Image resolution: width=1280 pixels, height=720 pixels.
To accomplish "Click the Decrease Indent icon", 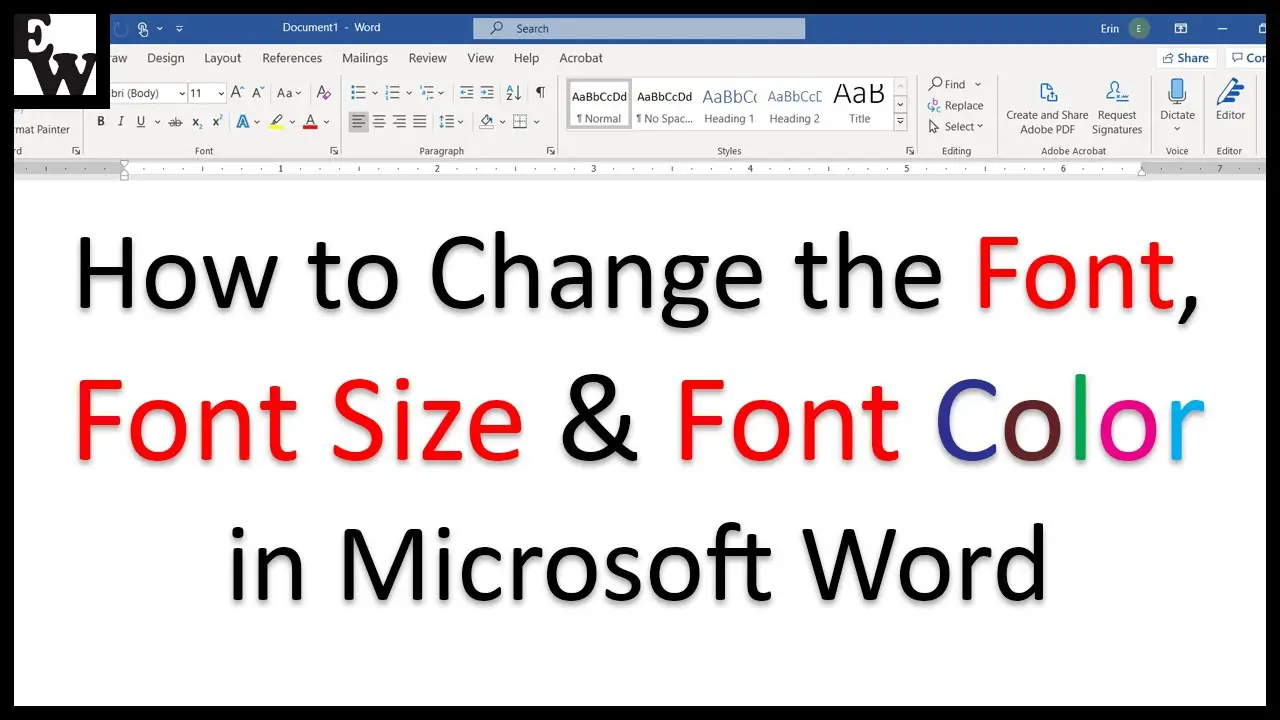I will (x=466, y=93).
